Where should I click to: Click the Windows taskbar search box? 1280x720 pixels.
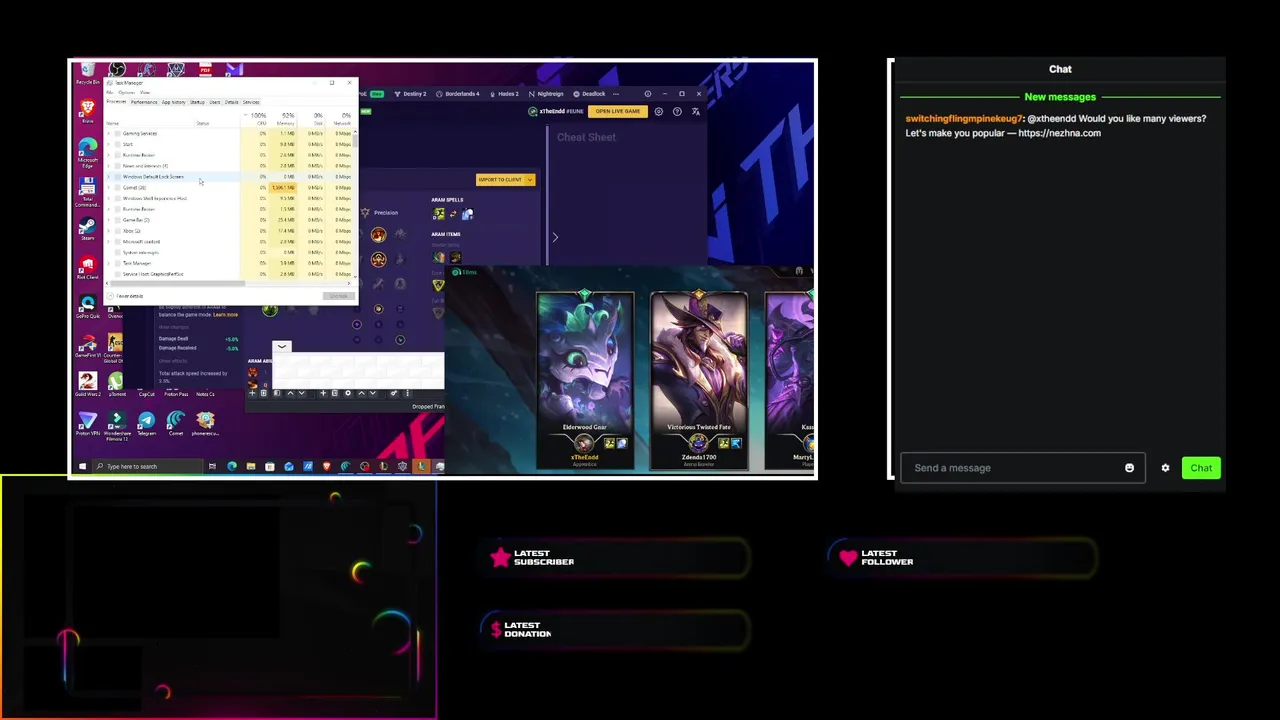148,466
